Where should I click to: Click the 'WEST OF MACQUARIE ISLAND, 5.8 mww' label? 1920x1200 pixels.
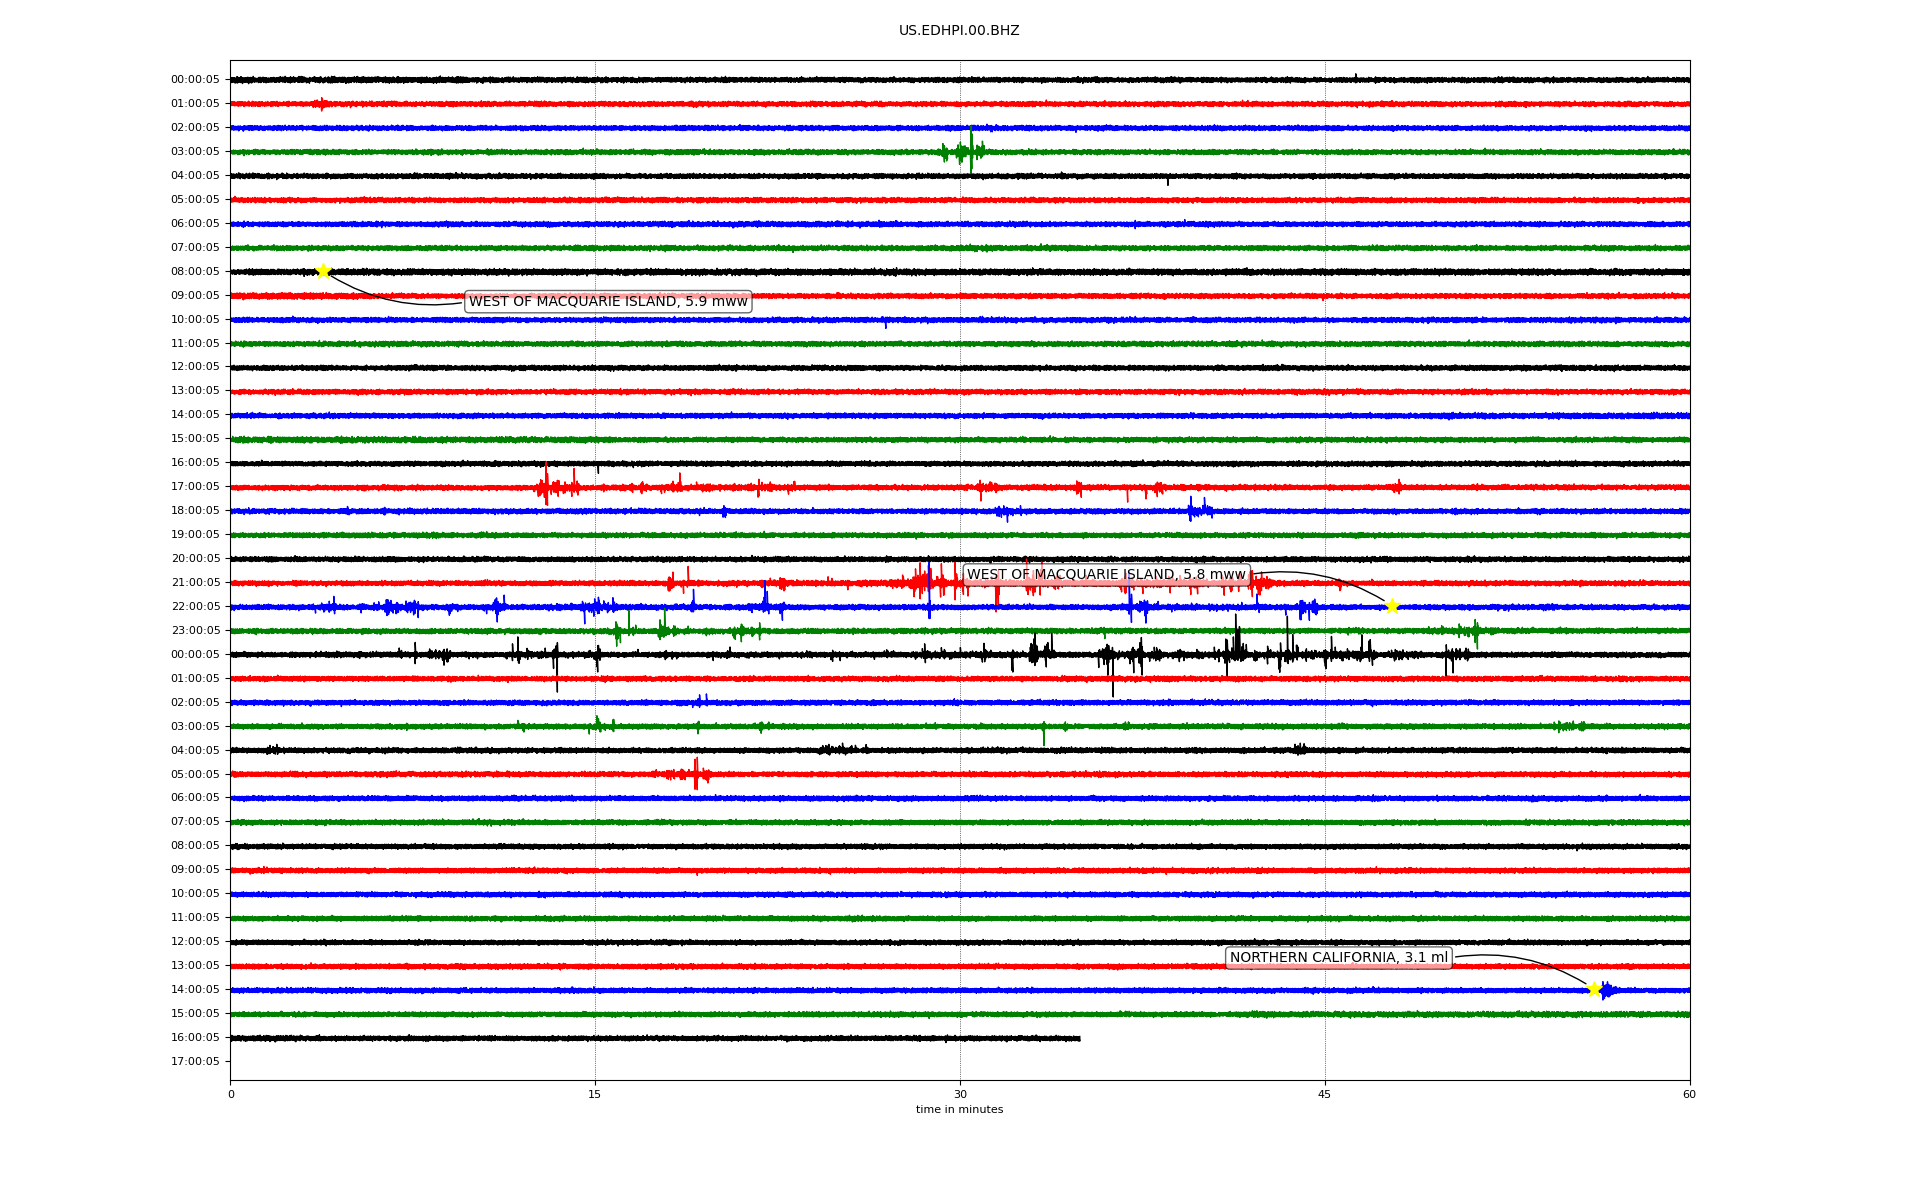(x=1106, y=574)
